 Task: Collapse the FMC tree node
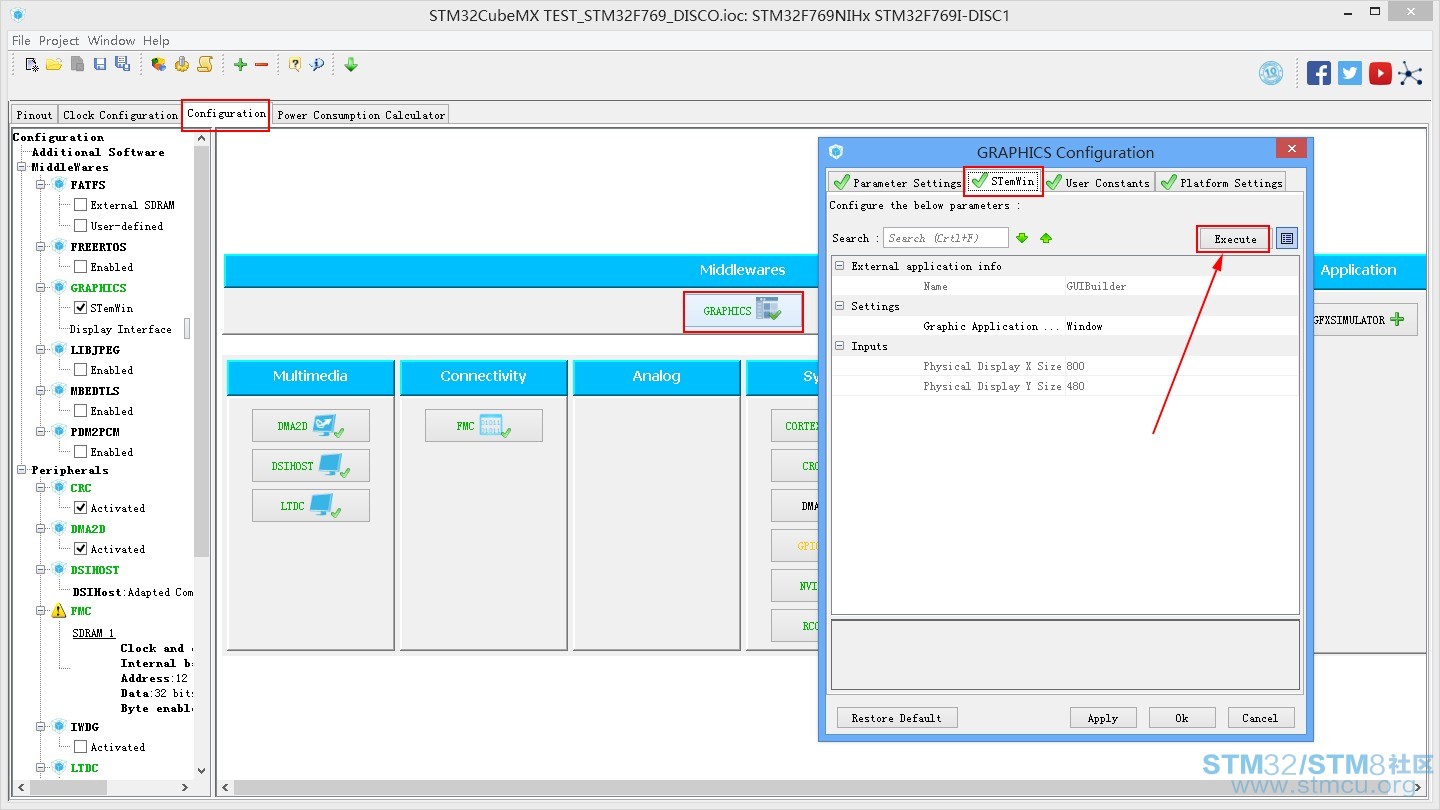coord(41,611)
